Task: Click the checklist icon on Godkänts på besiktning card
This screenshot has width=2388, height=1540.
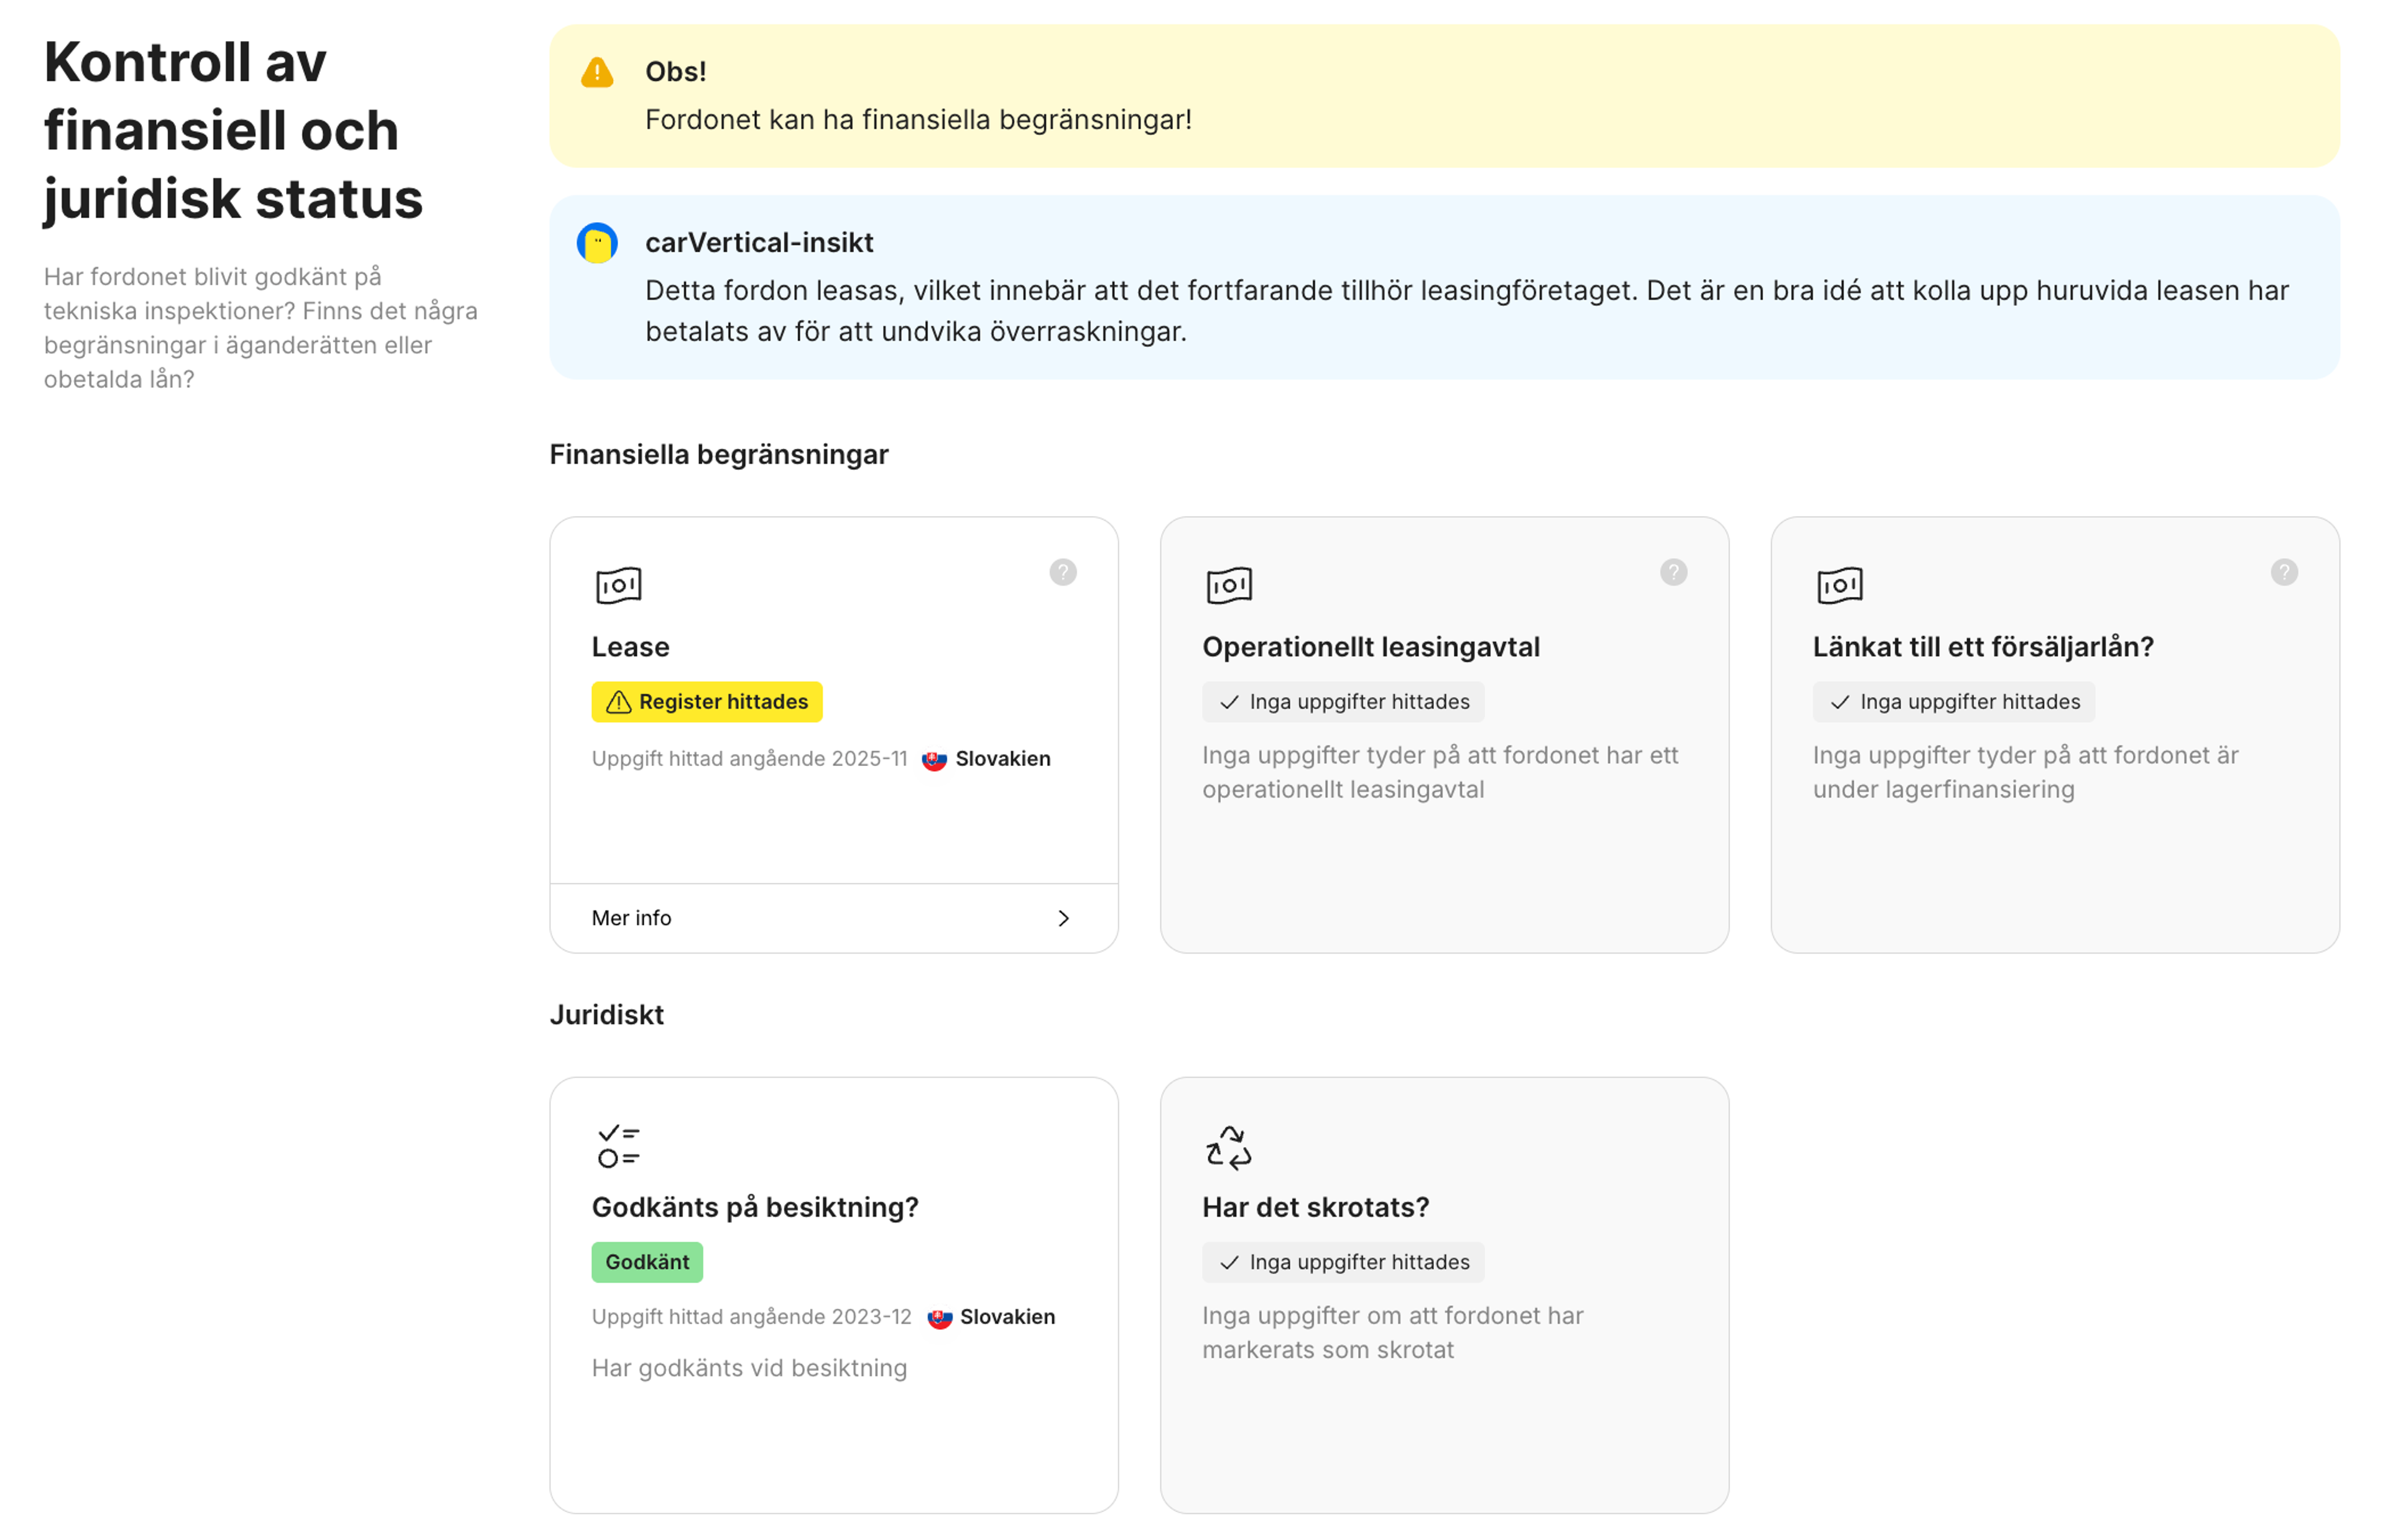Action: point(618,1146)
